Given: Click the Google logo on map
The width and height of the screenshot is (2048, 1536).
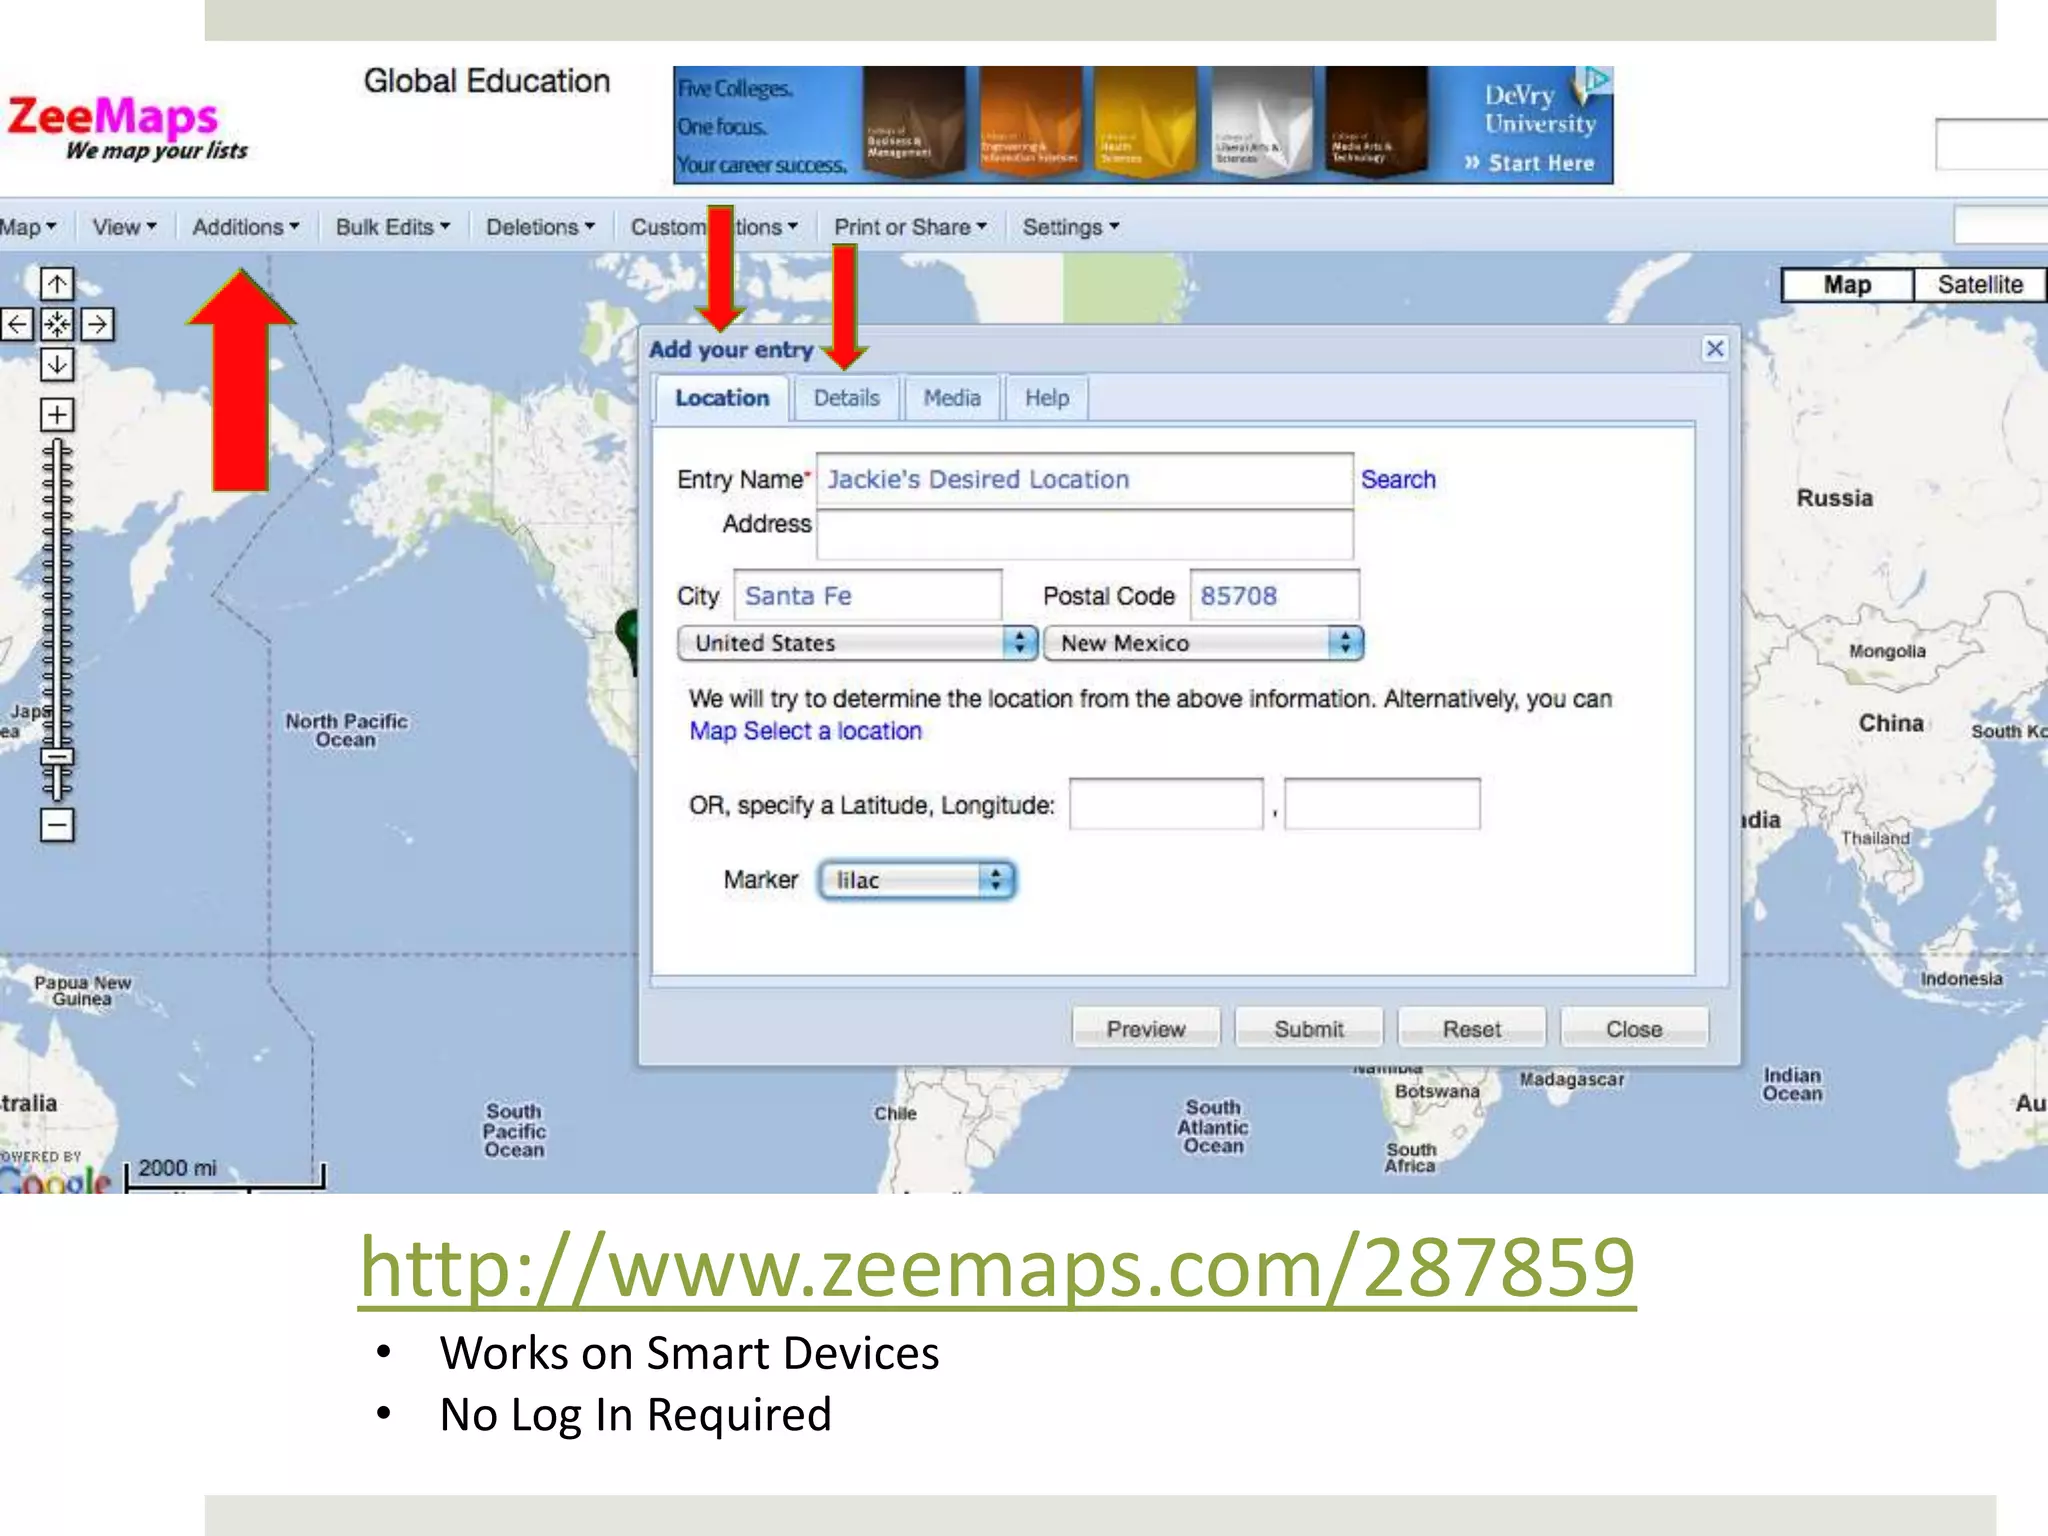Looking at the screenshot, I should click(56, 1180).
